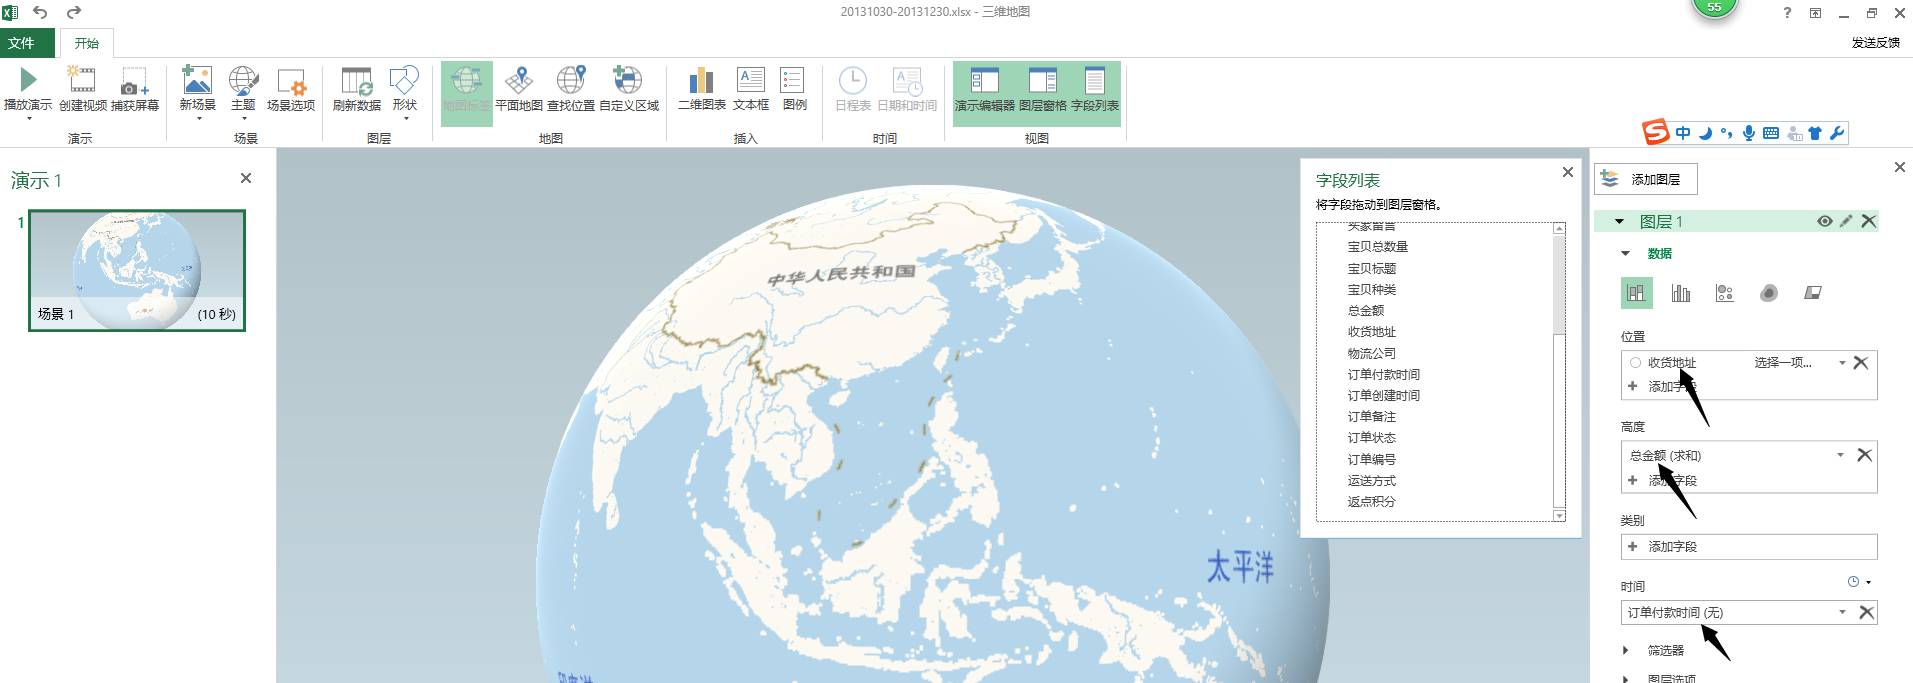1913x683 pixels.
Task: Click 创建视频 in the ribbon
Action: (82, 90)
